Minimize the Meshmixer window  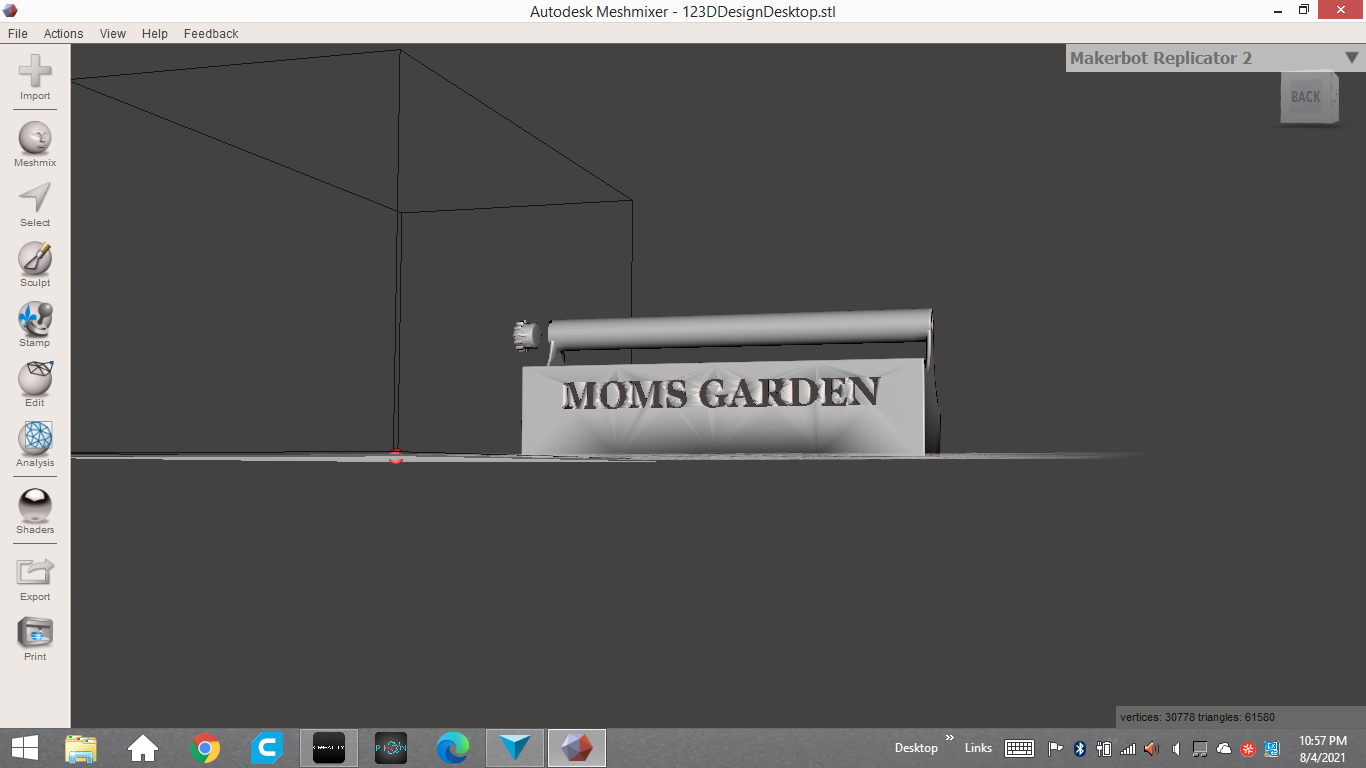click(1277, 10)
